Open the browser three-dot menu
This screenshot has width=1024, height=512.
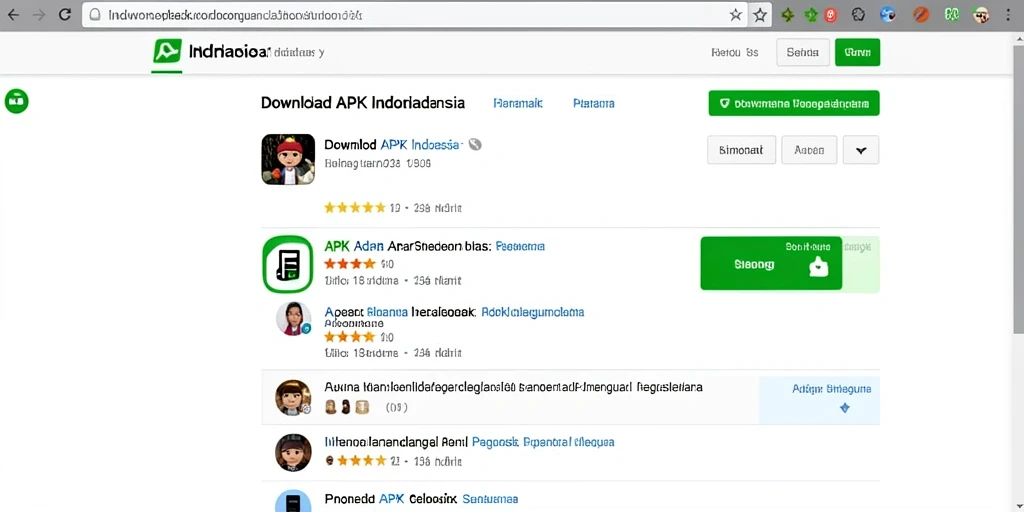point(1008,15)
